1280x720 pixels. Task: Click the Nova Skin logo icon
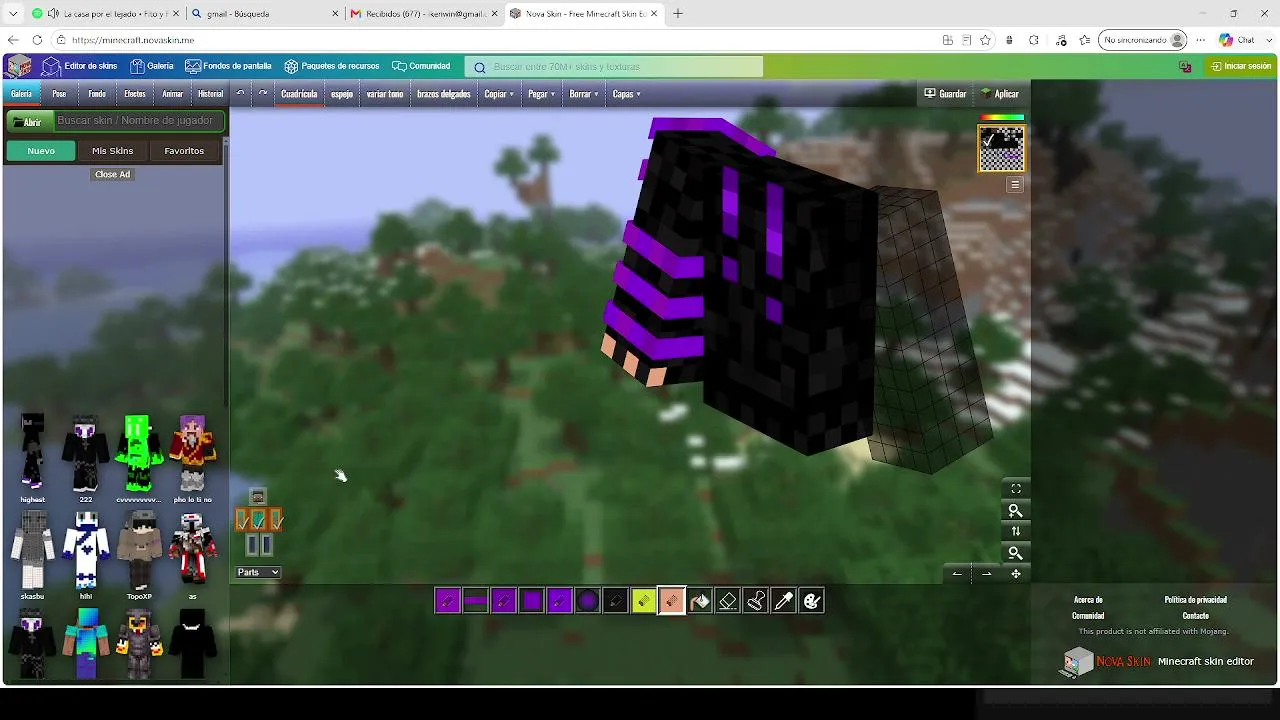(19, 66)
